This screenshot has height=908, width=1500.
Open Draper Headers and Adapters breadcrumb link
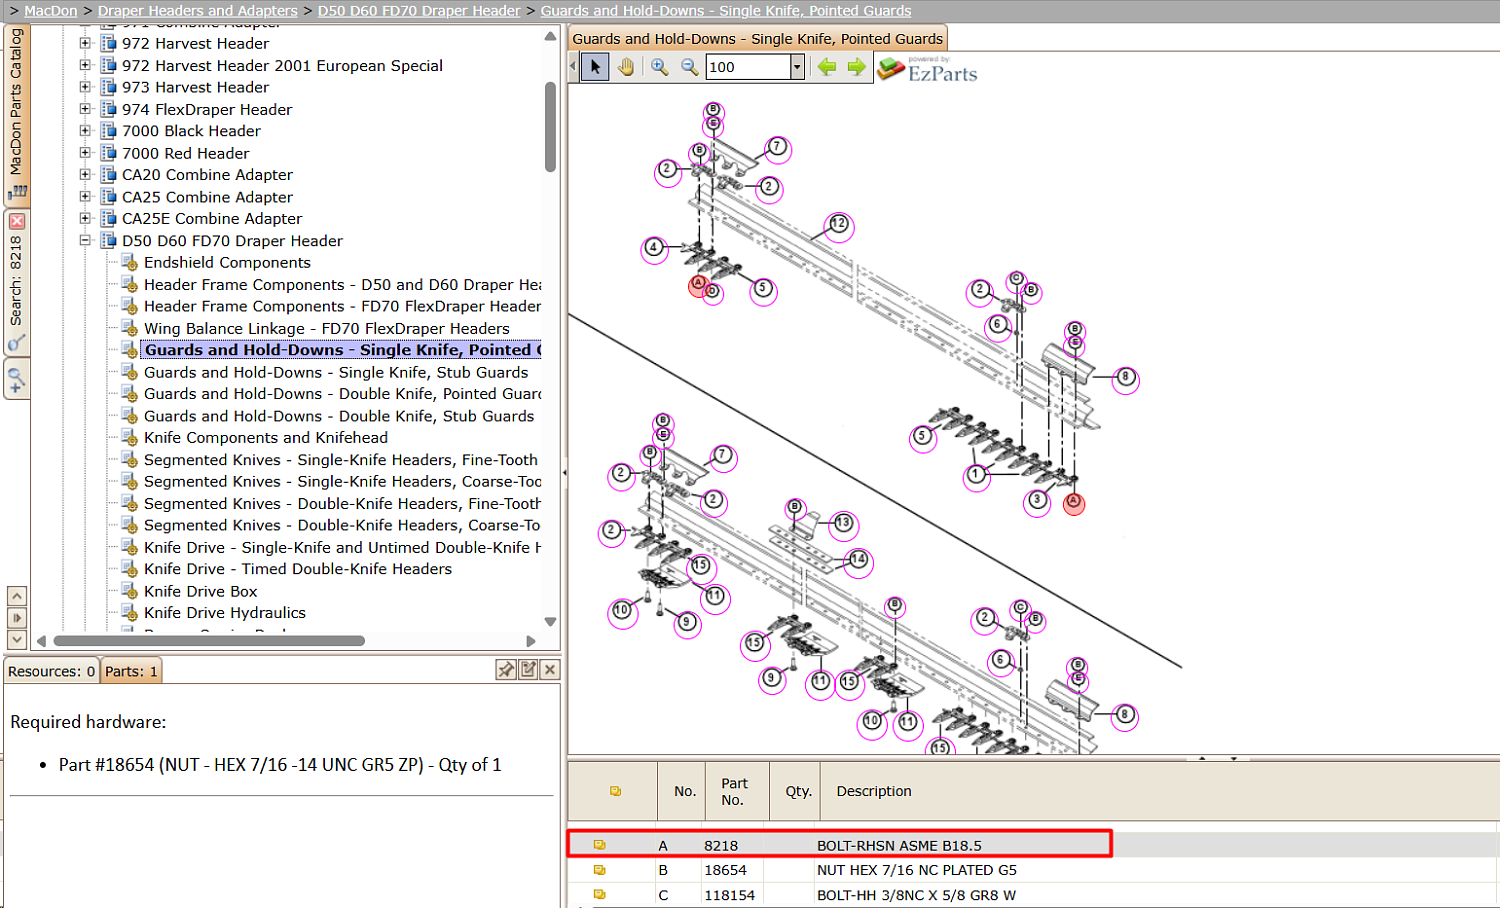click(x=198, y=11)
